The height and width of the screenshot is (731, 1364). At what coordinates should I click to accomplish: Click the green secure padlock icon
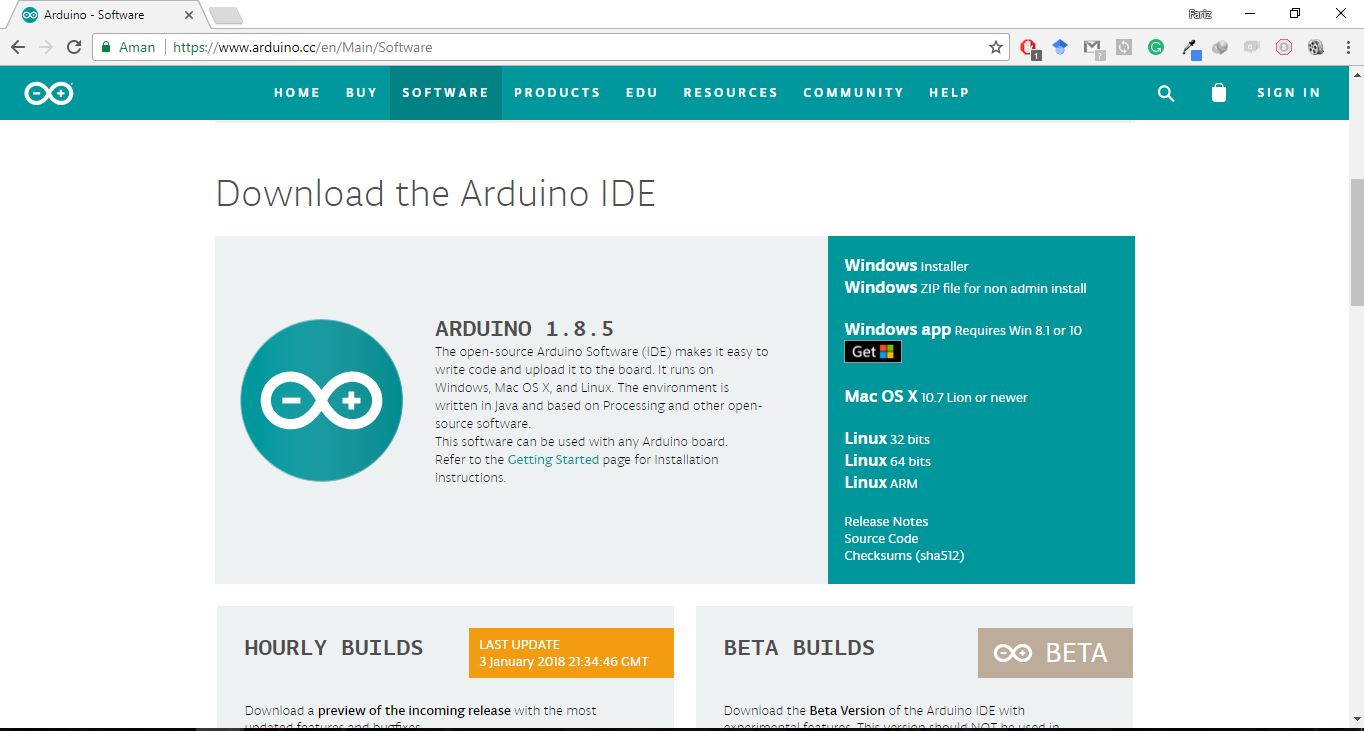pos(107,47)
